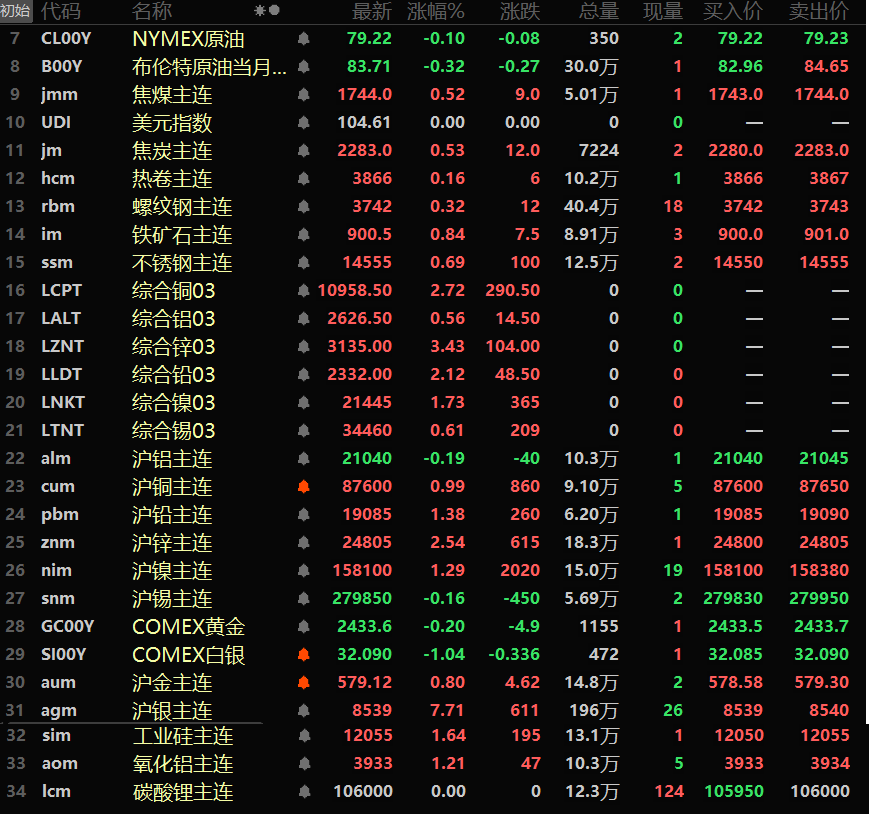Screen dimensions: 869x814
Task: Select the 沪锡主连 name cell
Action: tap(172, 599)
